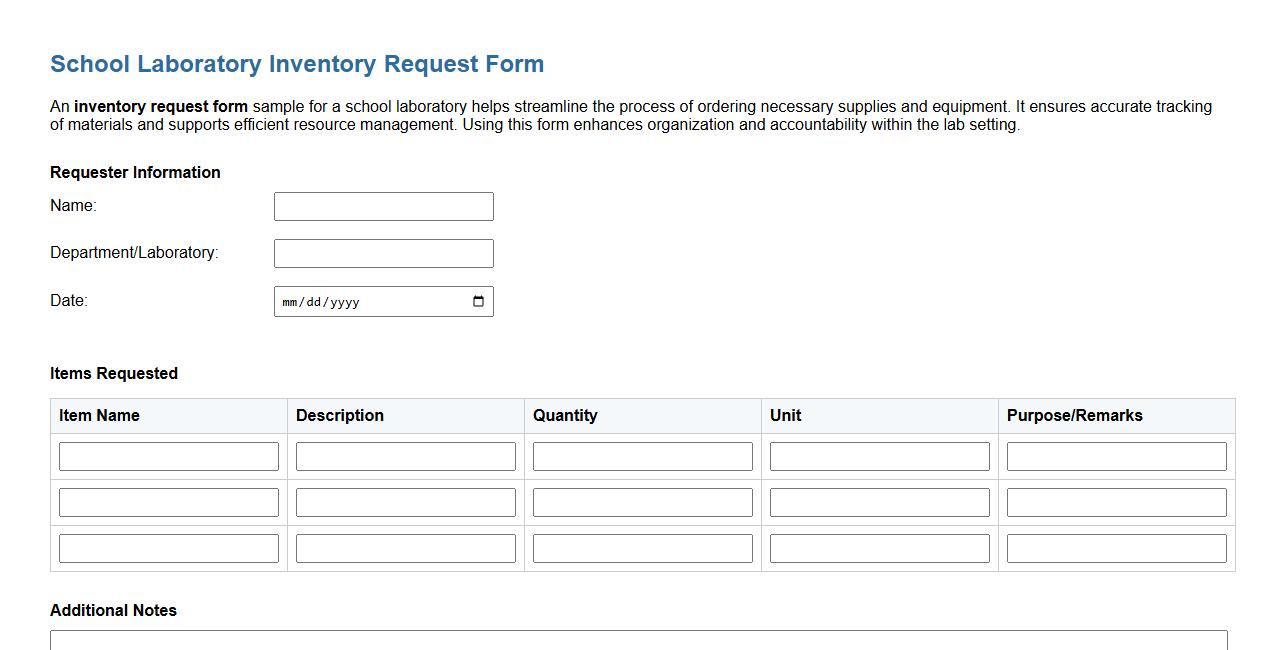
Task: Click the School Laboratory Inventory Request Form heading
Action: (x=296, y=63)
